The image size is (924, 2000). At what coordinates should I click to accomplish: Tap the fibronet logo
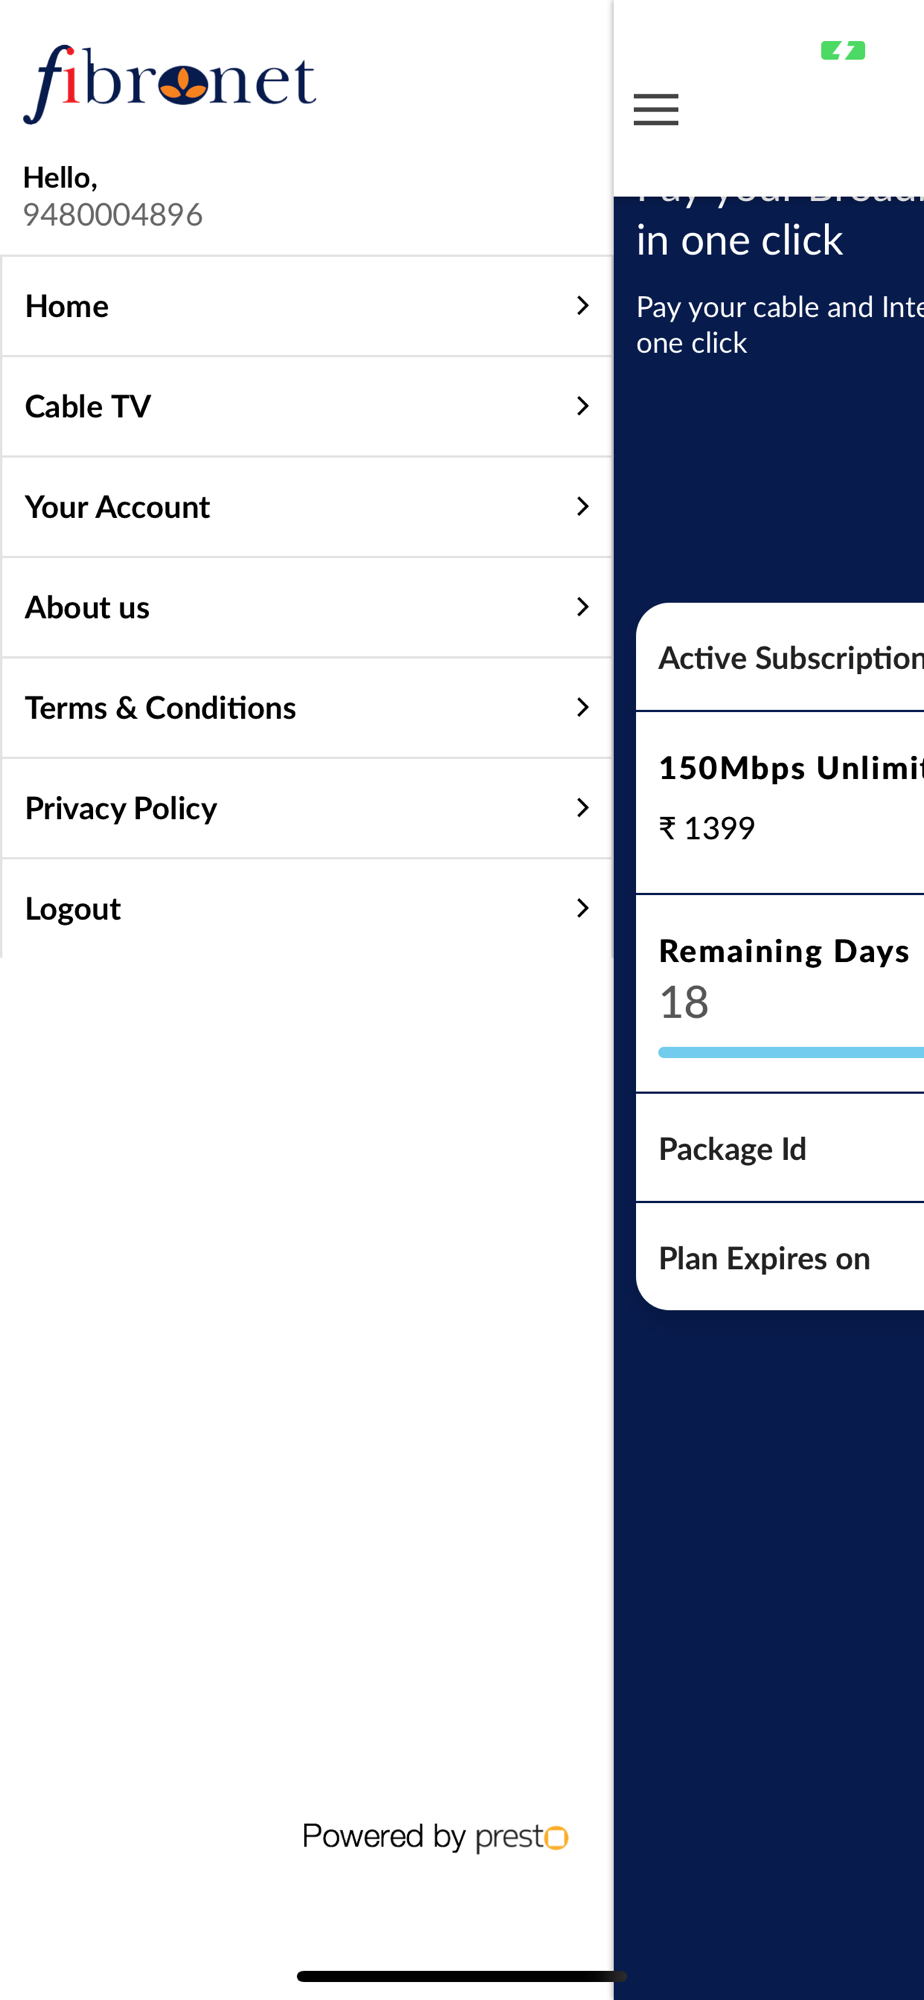click(x=170, y=83)
